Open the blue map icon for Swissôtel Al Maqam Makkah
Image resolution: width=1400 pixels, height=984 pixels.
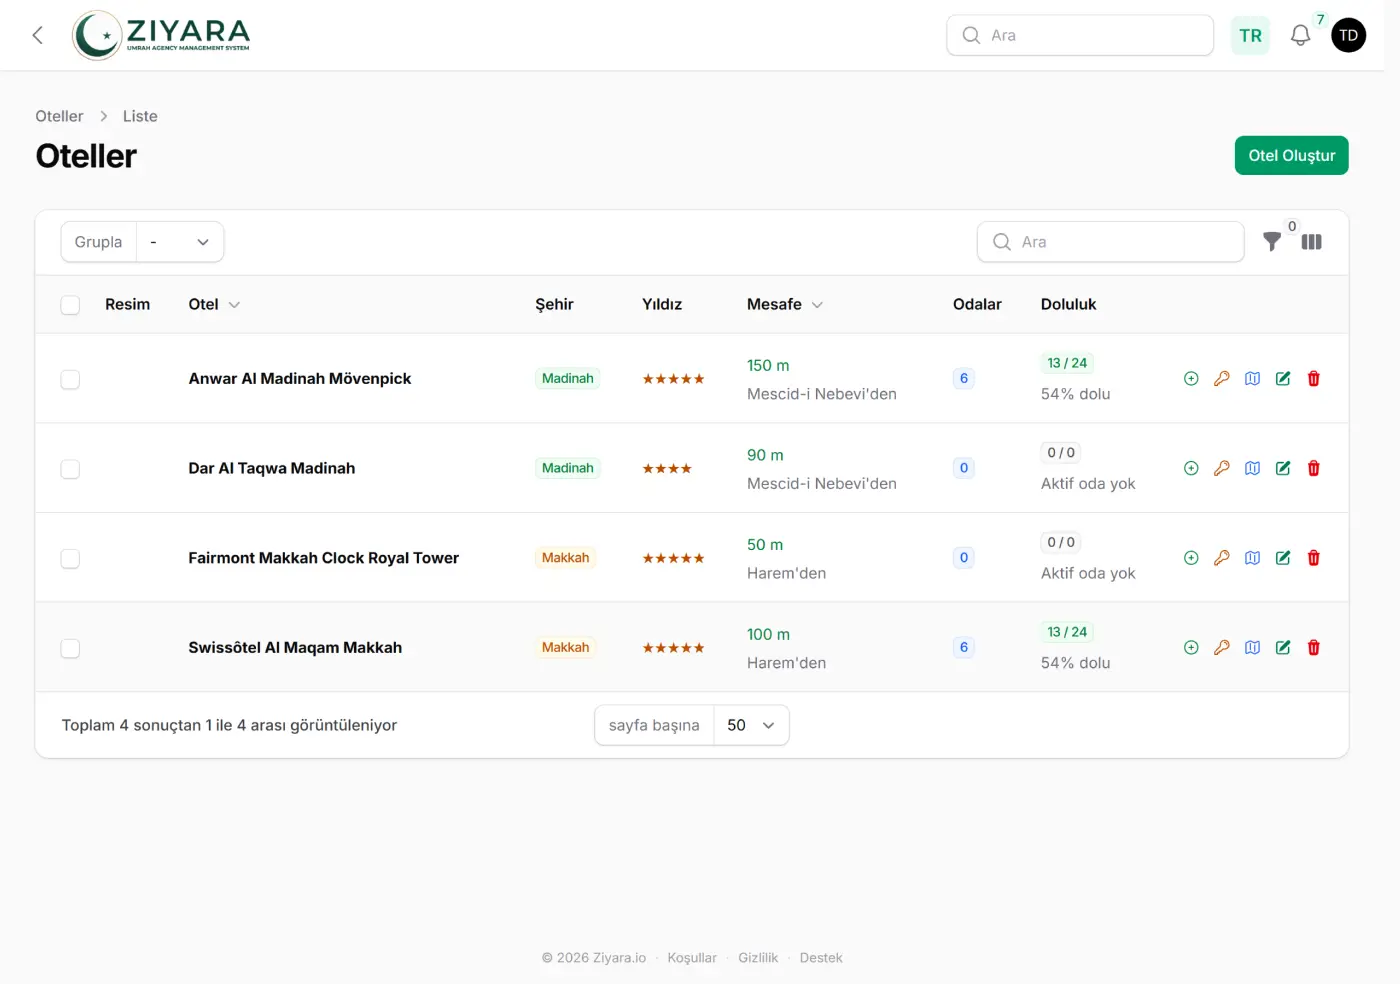click(x=1252, y=648)
